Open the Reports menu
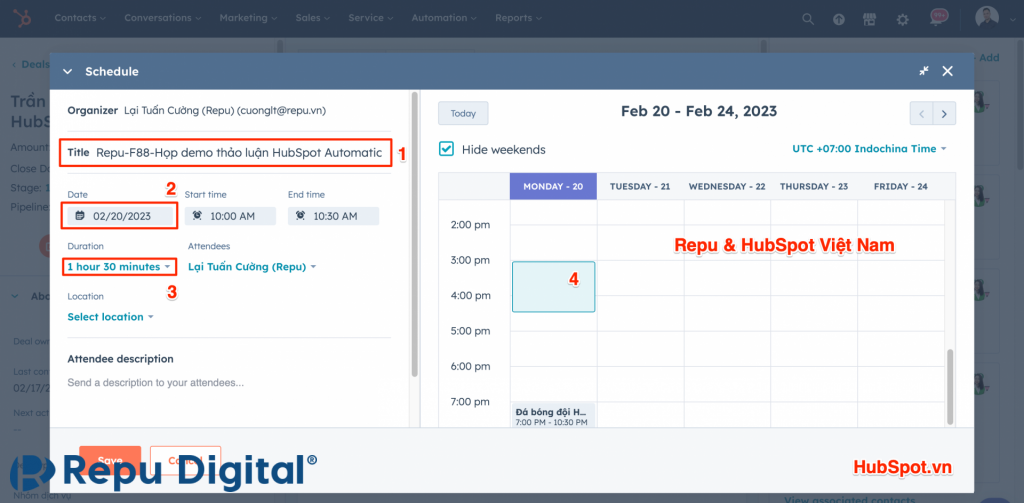This screenshot has height=503, width=1024. click(519, 18)
